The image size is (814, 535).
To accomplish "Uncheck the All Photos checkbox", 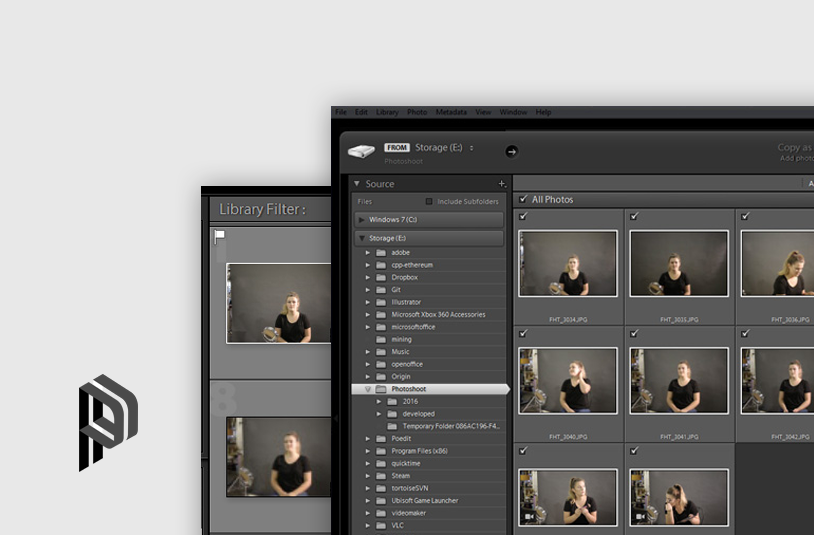I will tap(523, 199).
